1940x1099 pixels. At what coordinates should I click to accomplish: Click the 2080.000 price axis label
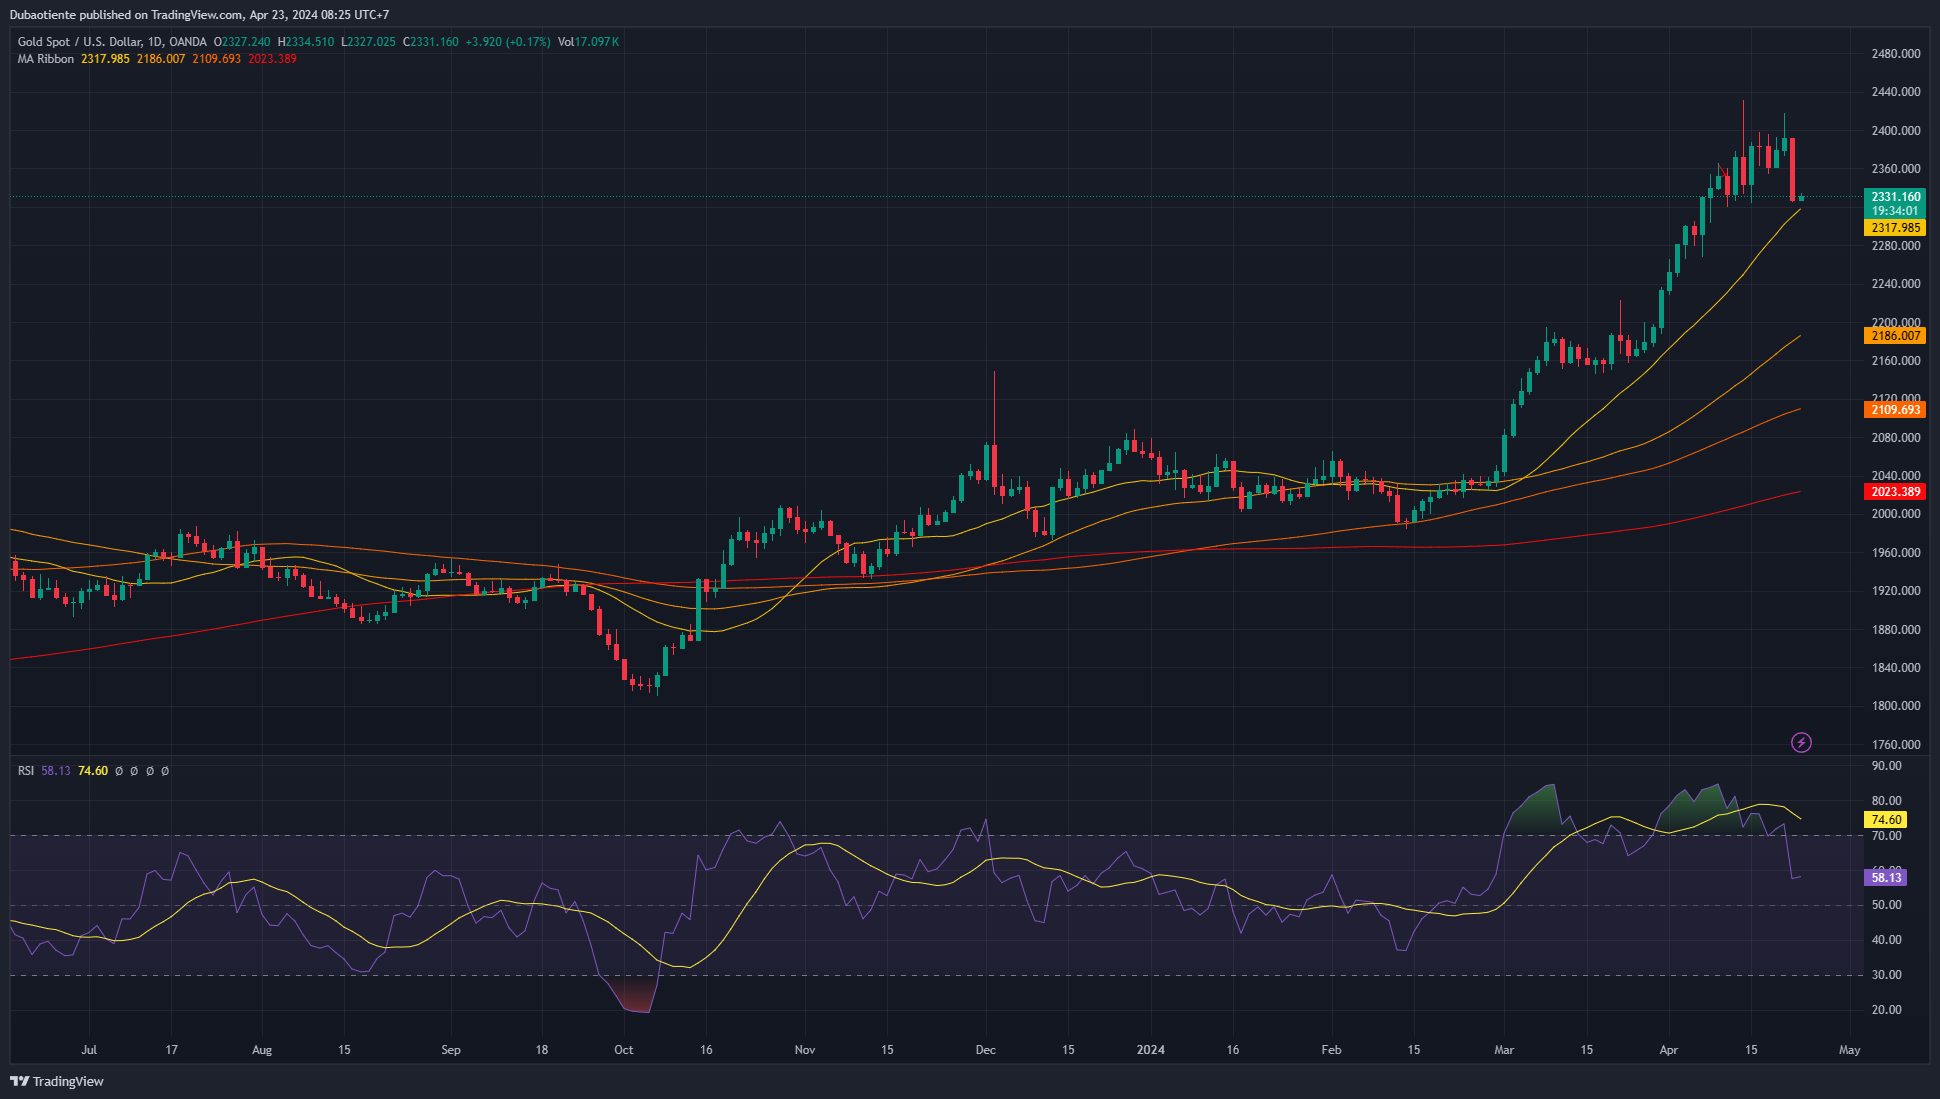click(1896, 438)
